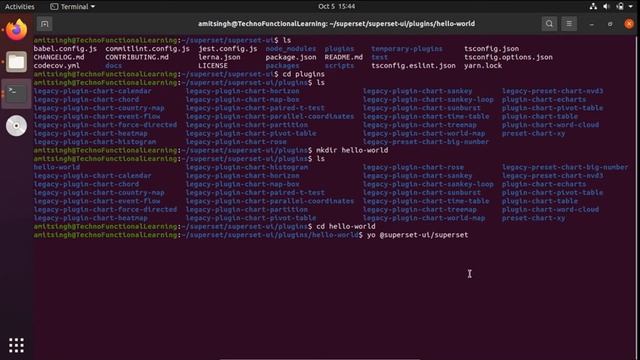
Task: Click the last listing's legacy-plugin-chart-force-directed entry
Action: (x=105, y=209)
